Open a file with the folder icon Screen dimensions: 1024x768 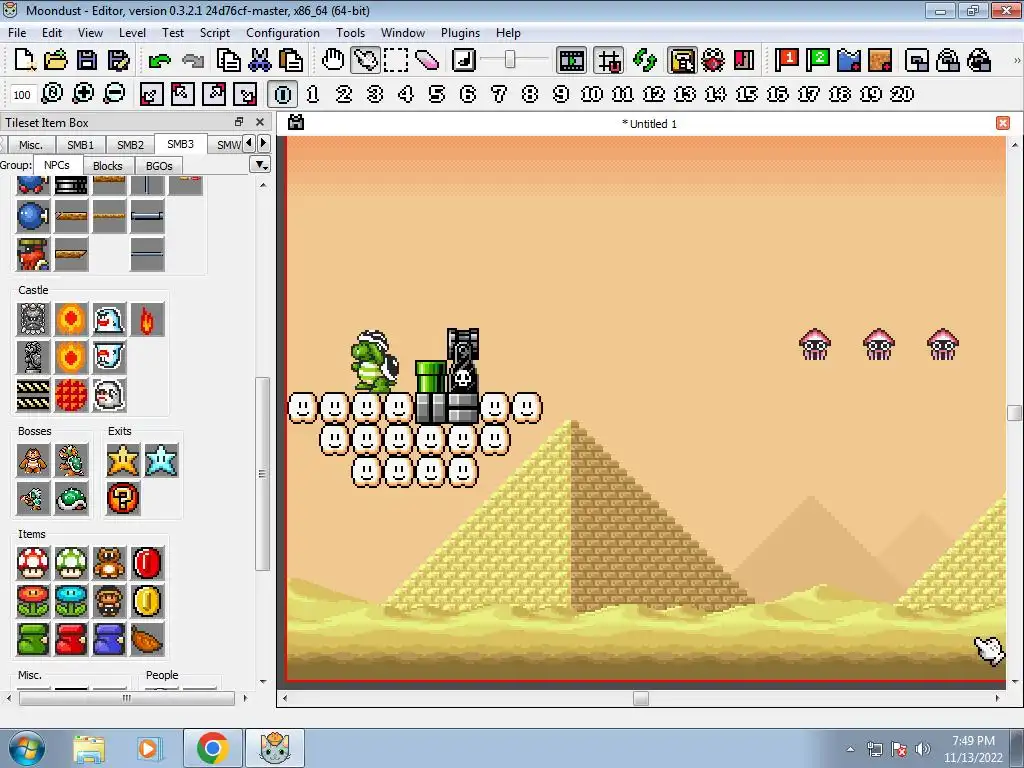[x=56, y=60]
